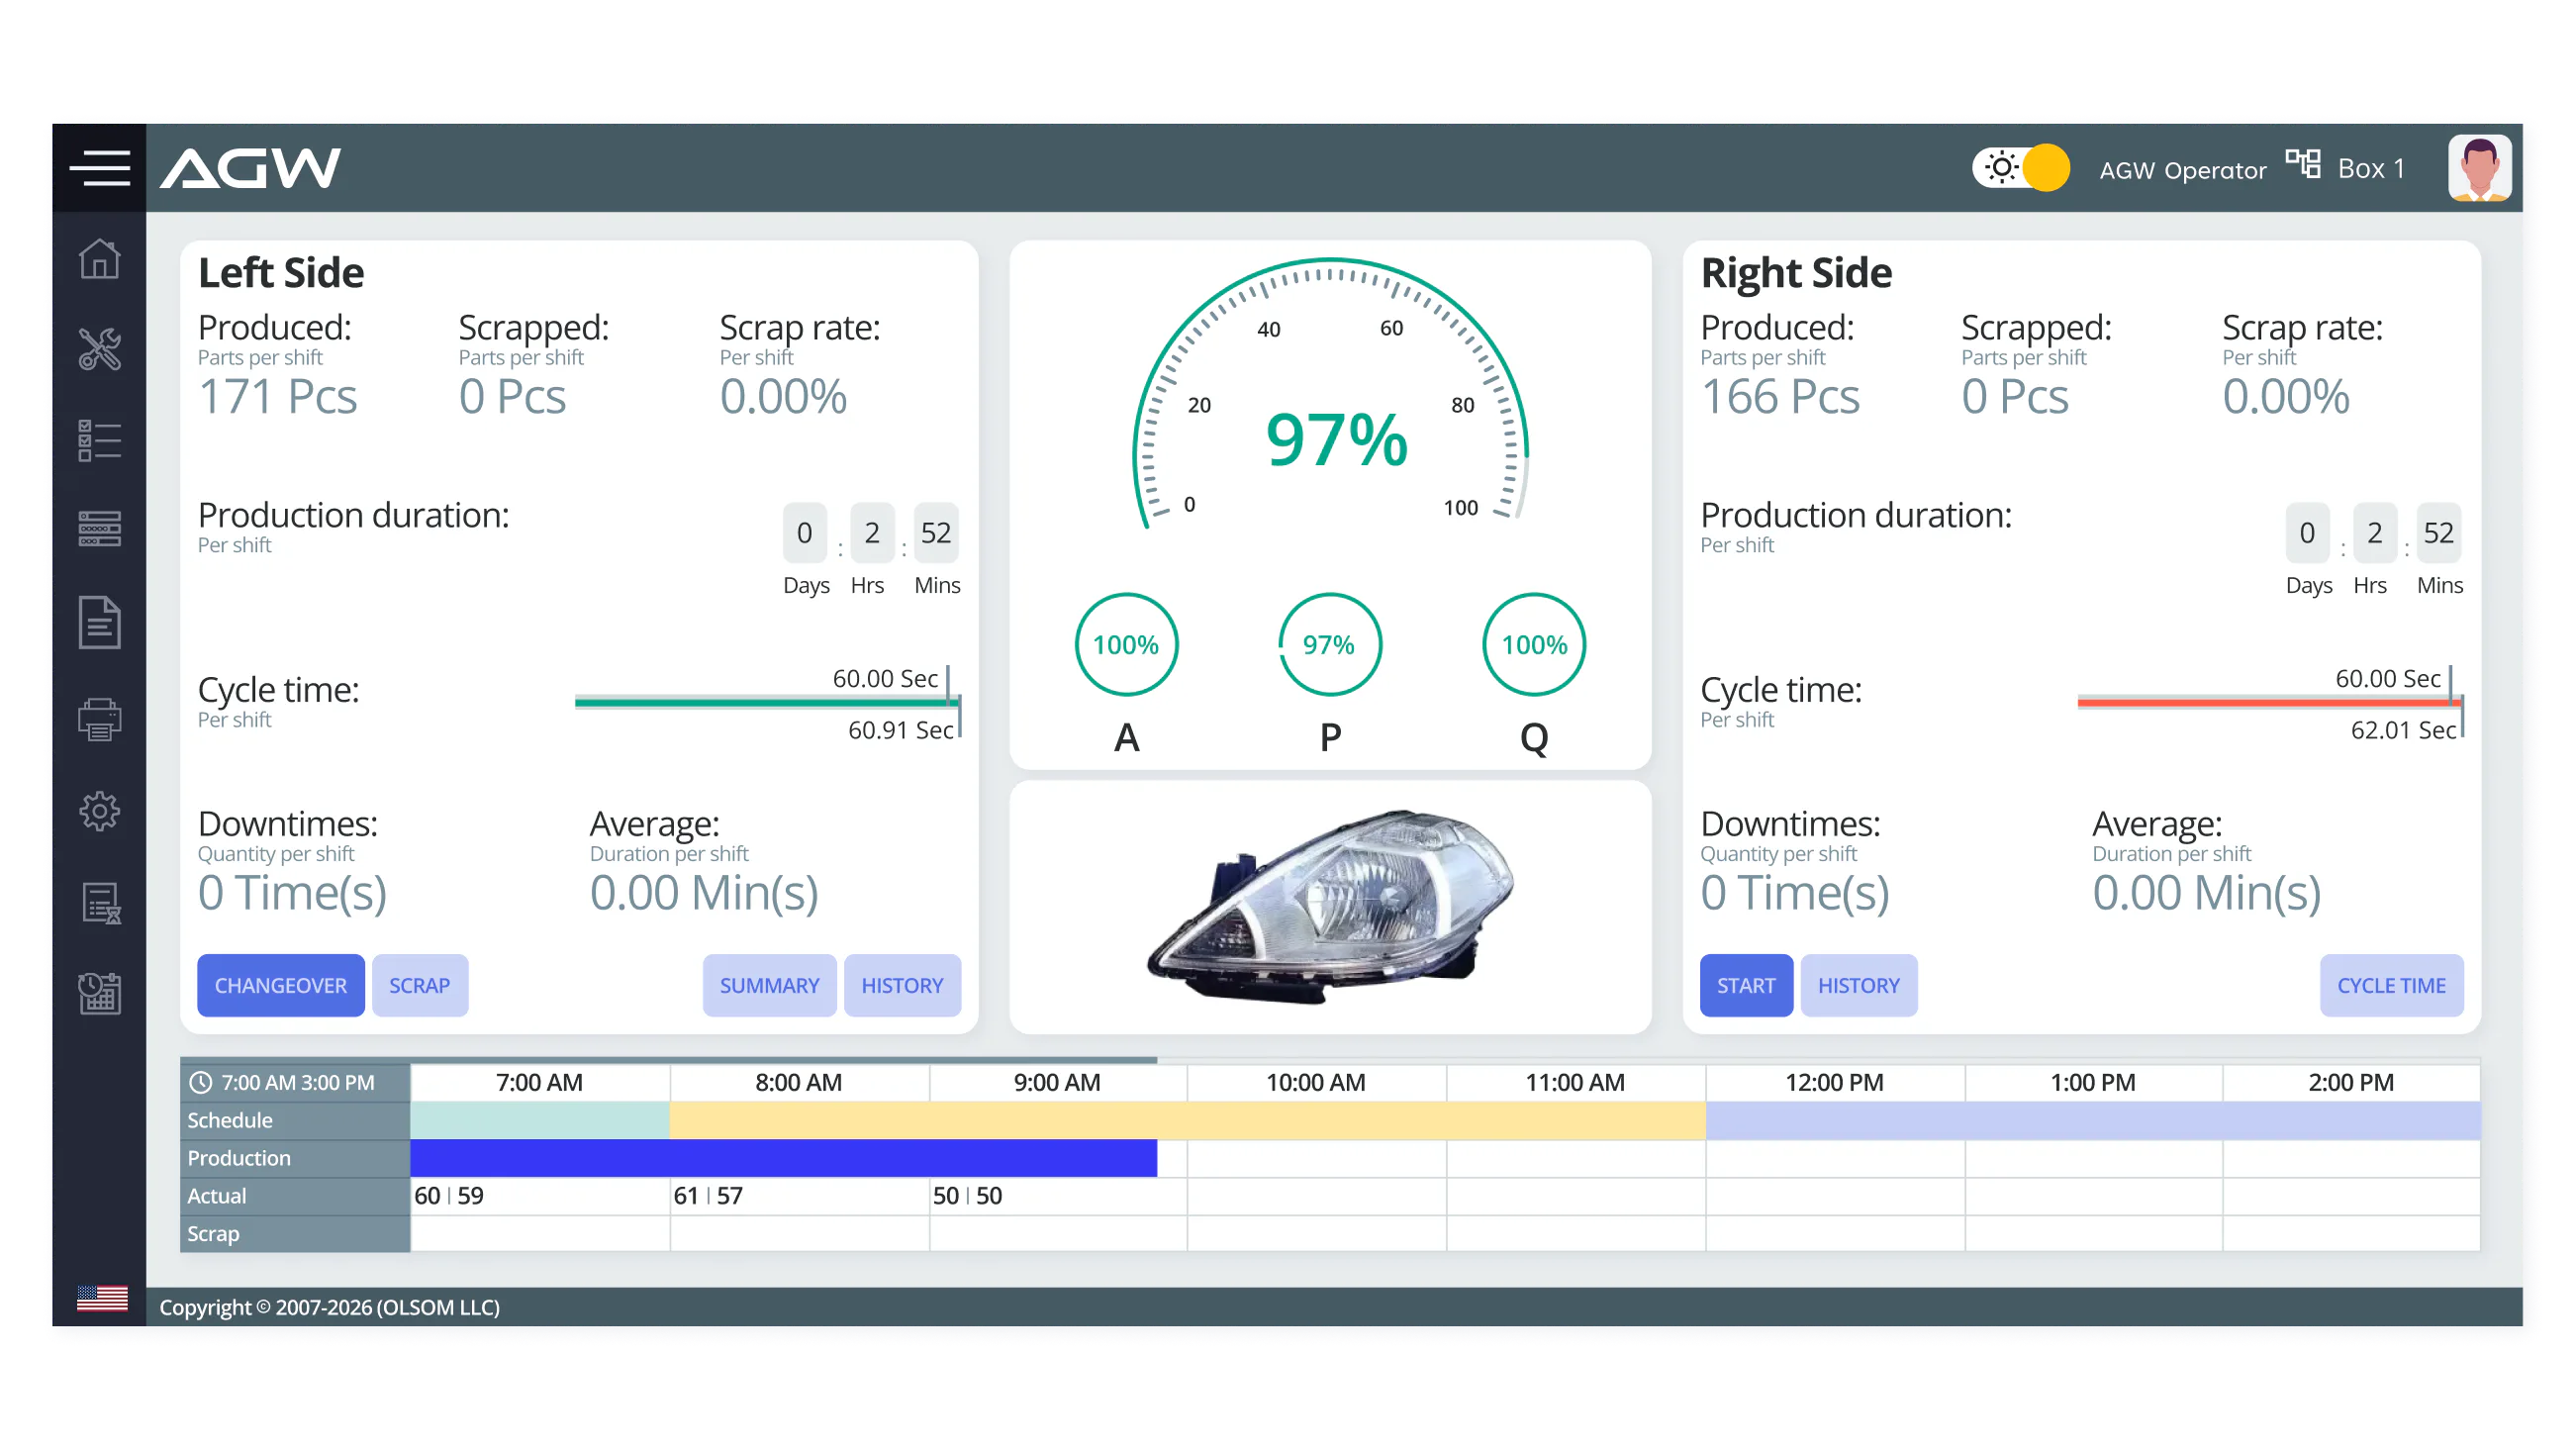2576x1450 pixels.
Task: Click the US flag language icon
Action: tap(102, 1298)
